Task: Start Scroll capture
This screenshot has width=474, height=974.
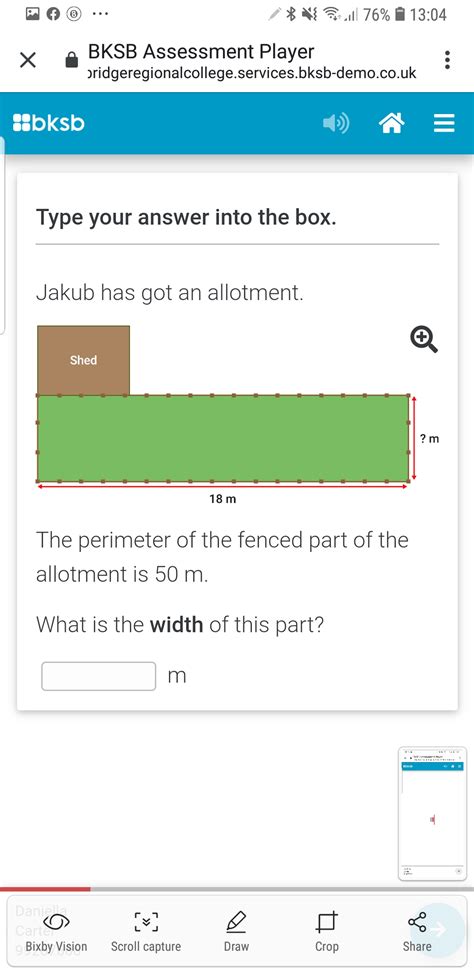Action: coord(146,932)
